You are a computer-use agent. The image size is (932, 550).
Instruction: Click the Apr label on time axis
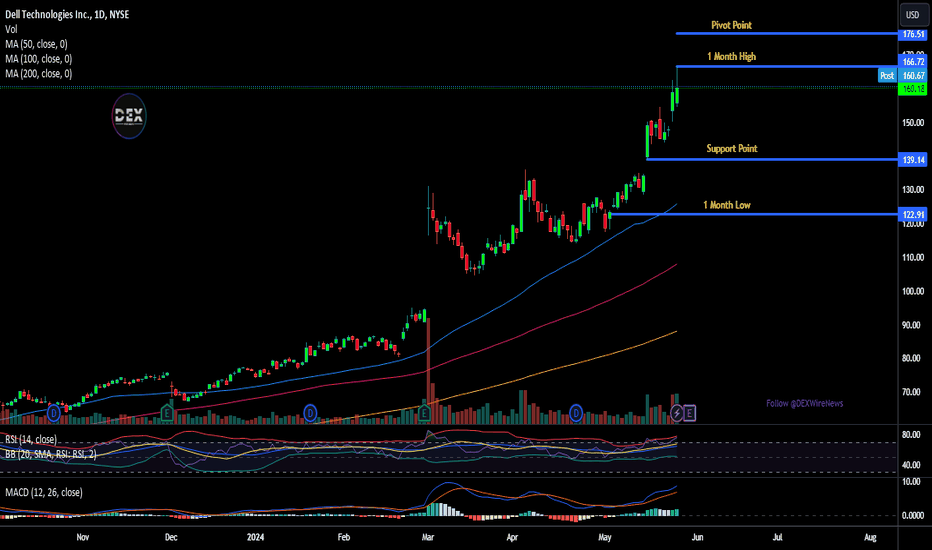pos(512,537)
